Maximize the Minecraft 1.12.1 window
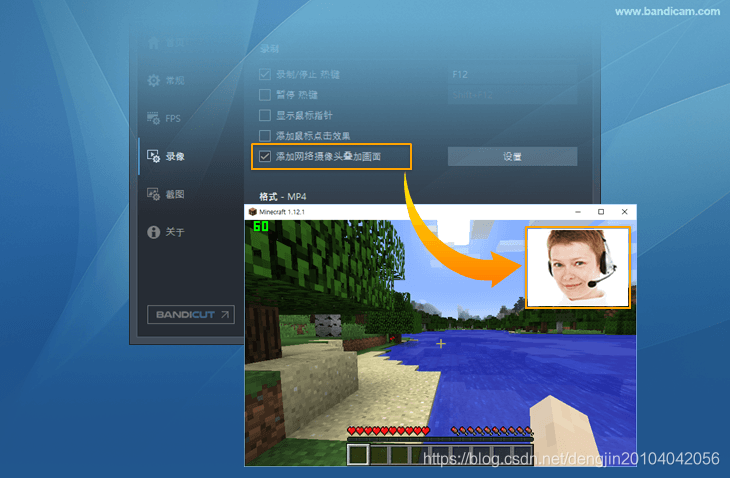The image size is (730, 478). click(x=601, y=212)
